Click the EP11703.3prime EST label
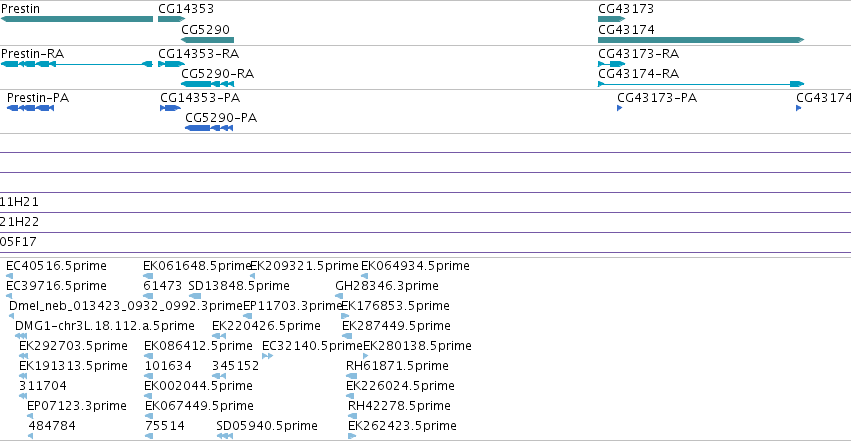Screen dimensions: 851x441 coord(293,306)
